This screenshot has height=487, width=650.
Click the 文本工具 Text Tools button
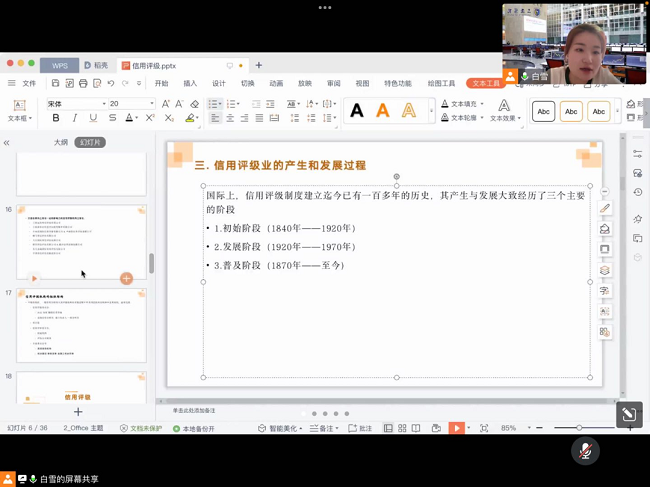pos(486,83)
